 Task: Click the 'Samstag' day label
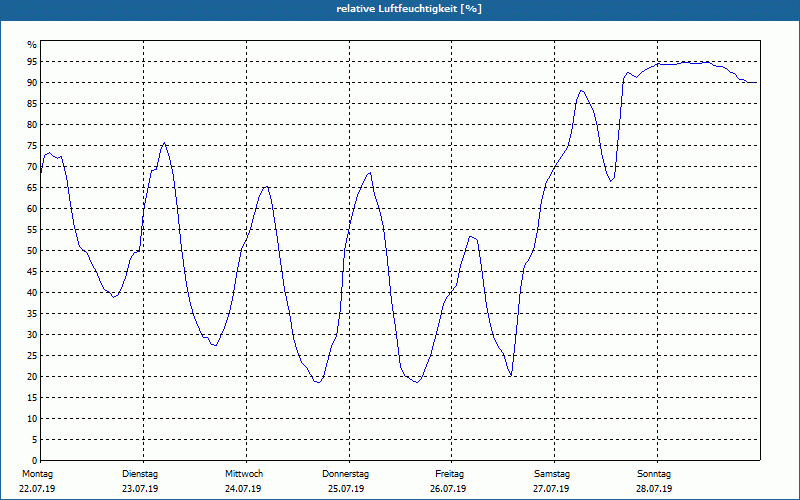coord(552,474)
